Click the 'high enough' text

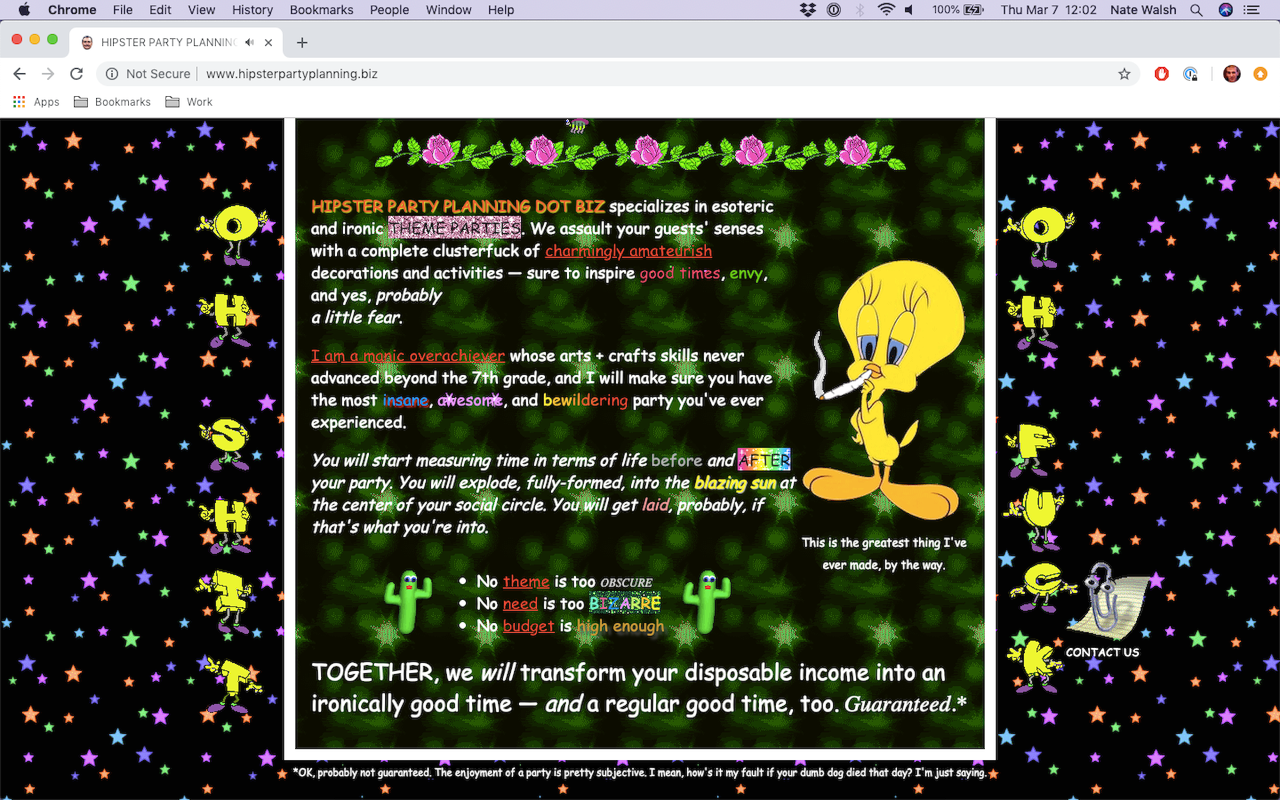click(620, 626)
